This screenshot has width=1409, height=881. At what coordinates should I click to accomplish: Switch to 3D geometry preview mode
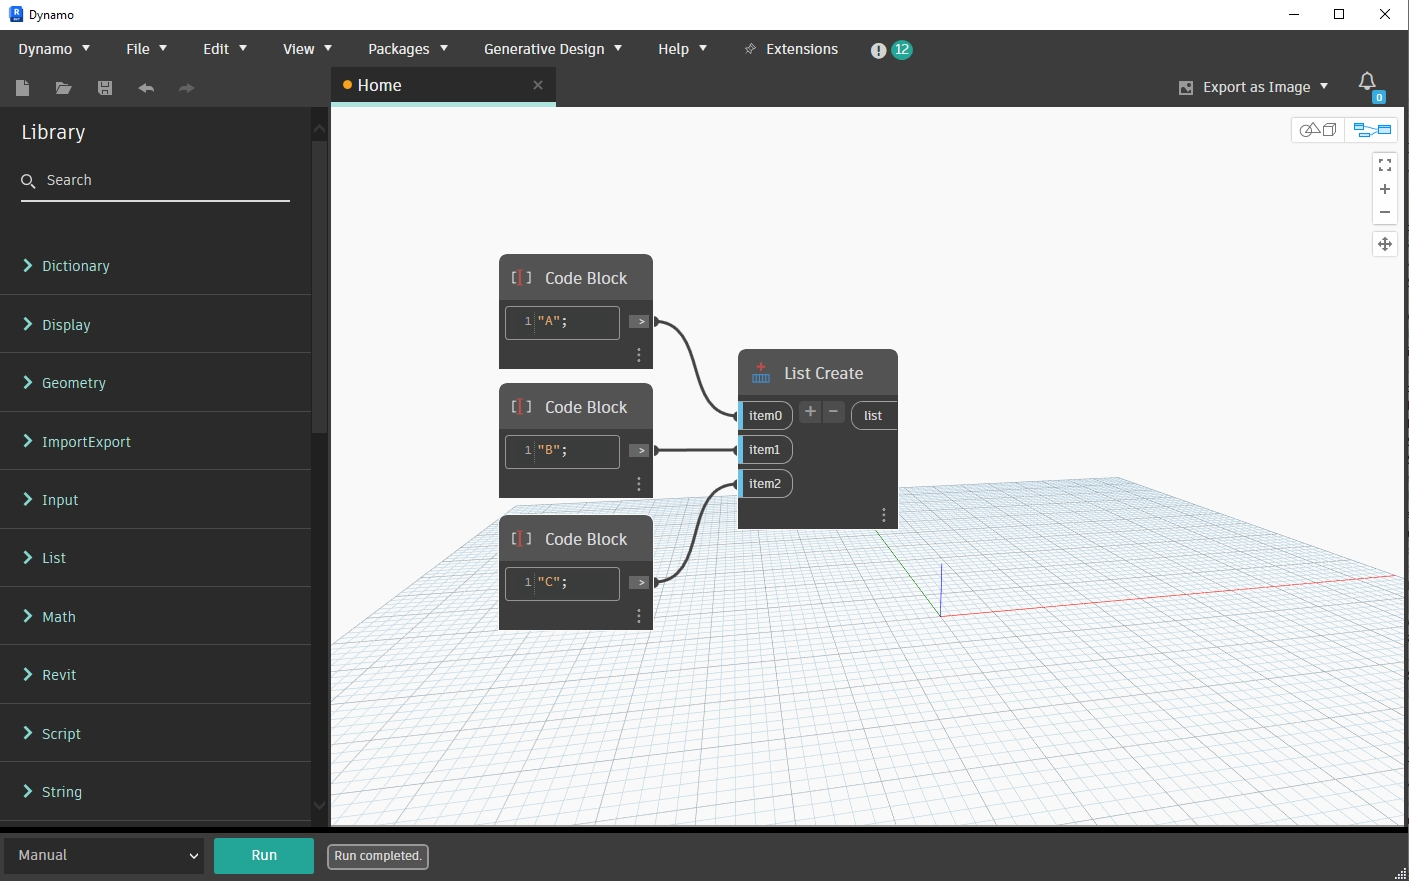coord(1317,129)
